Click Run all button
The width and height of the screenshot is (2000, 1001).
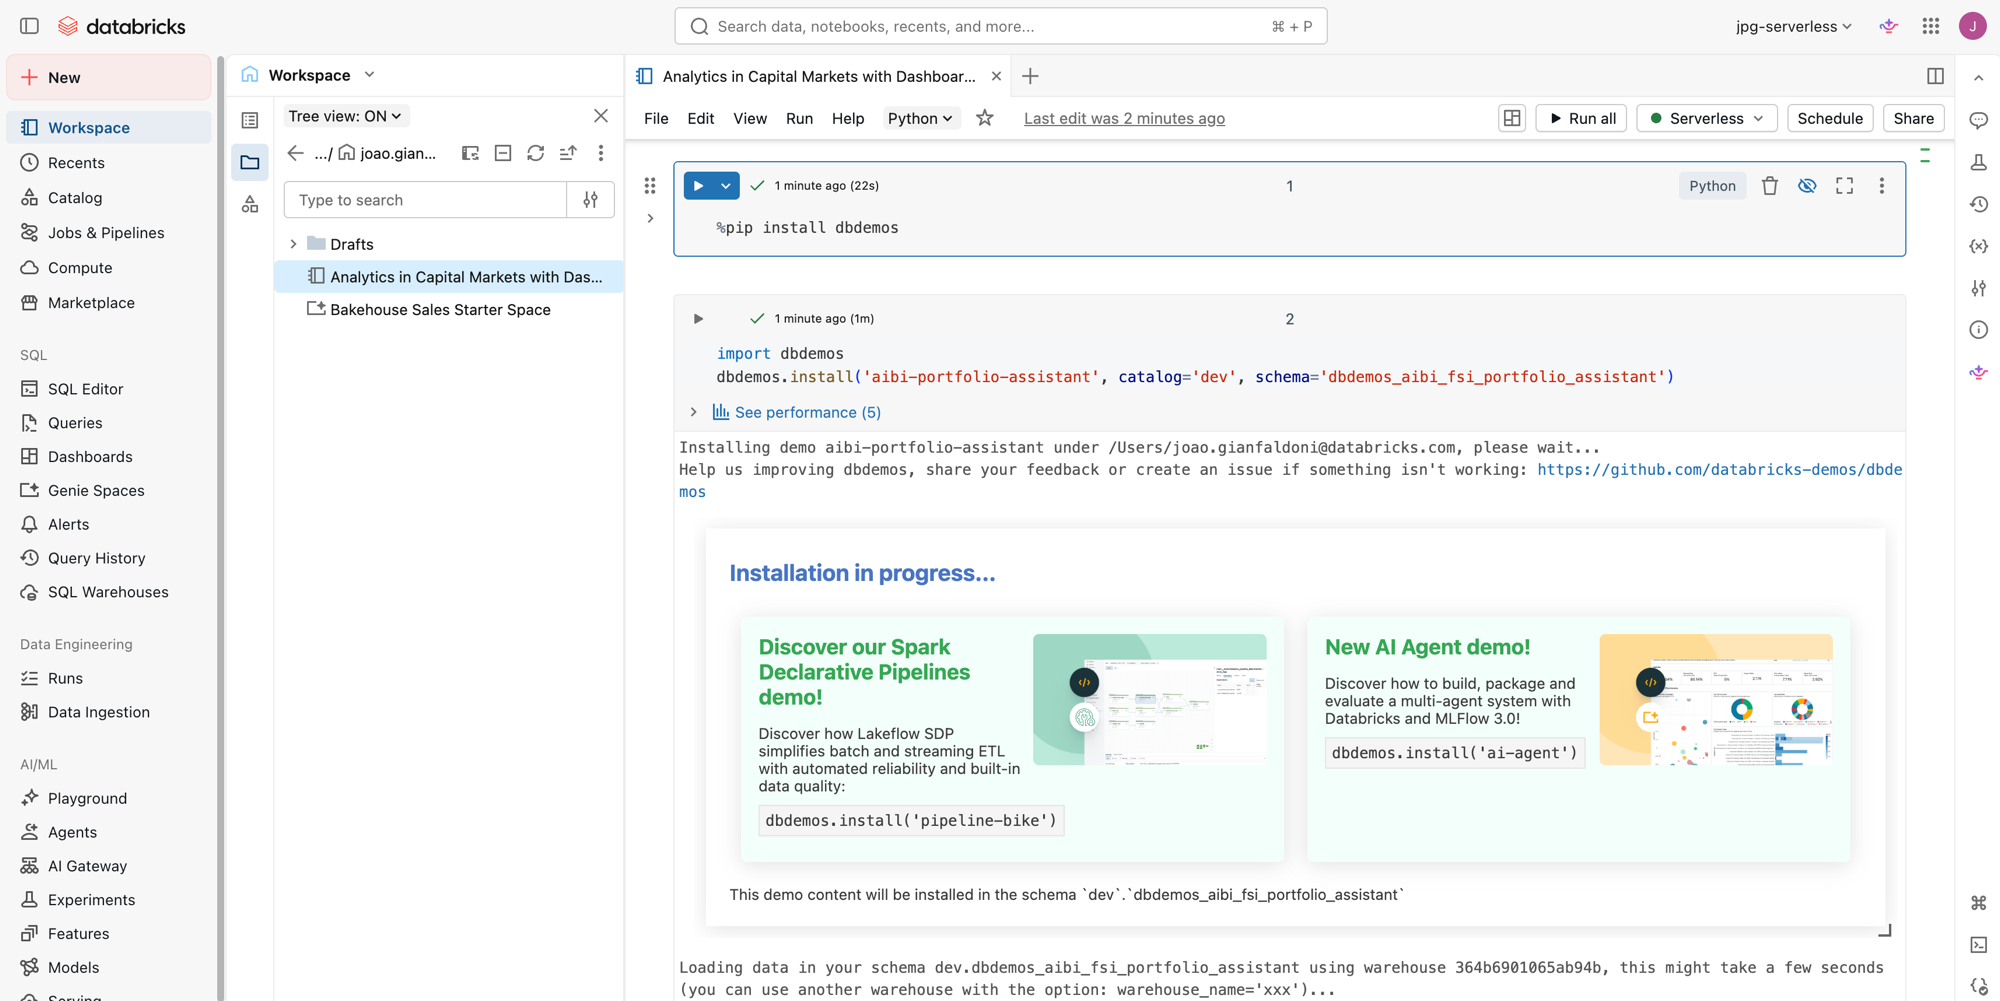[1582, 118]
